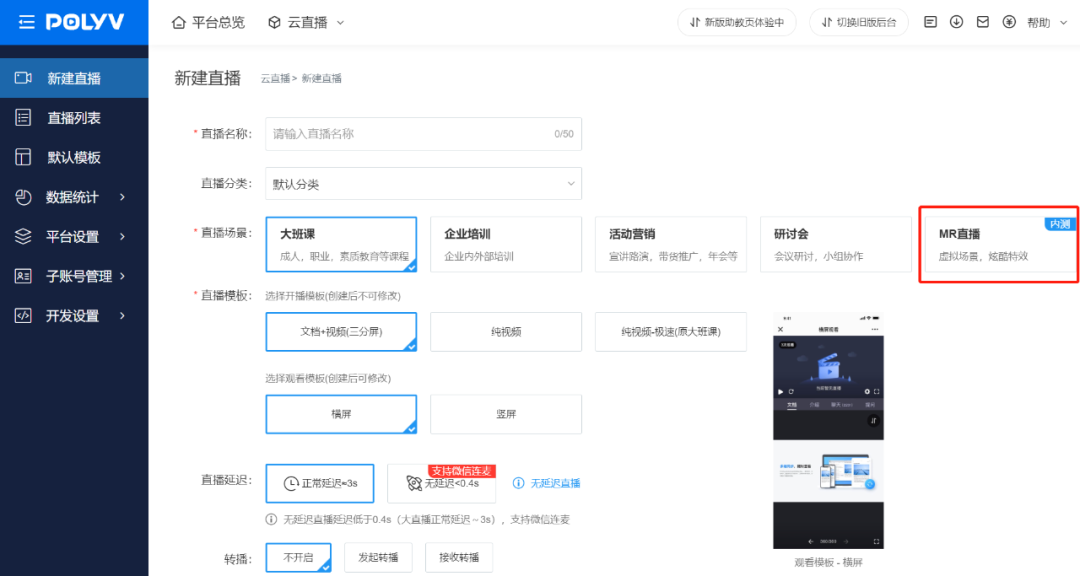The height and width of the screenshot is (576, 1080).
Task: Click the info icon beside 无延迟直播
Action: [518, 483]
